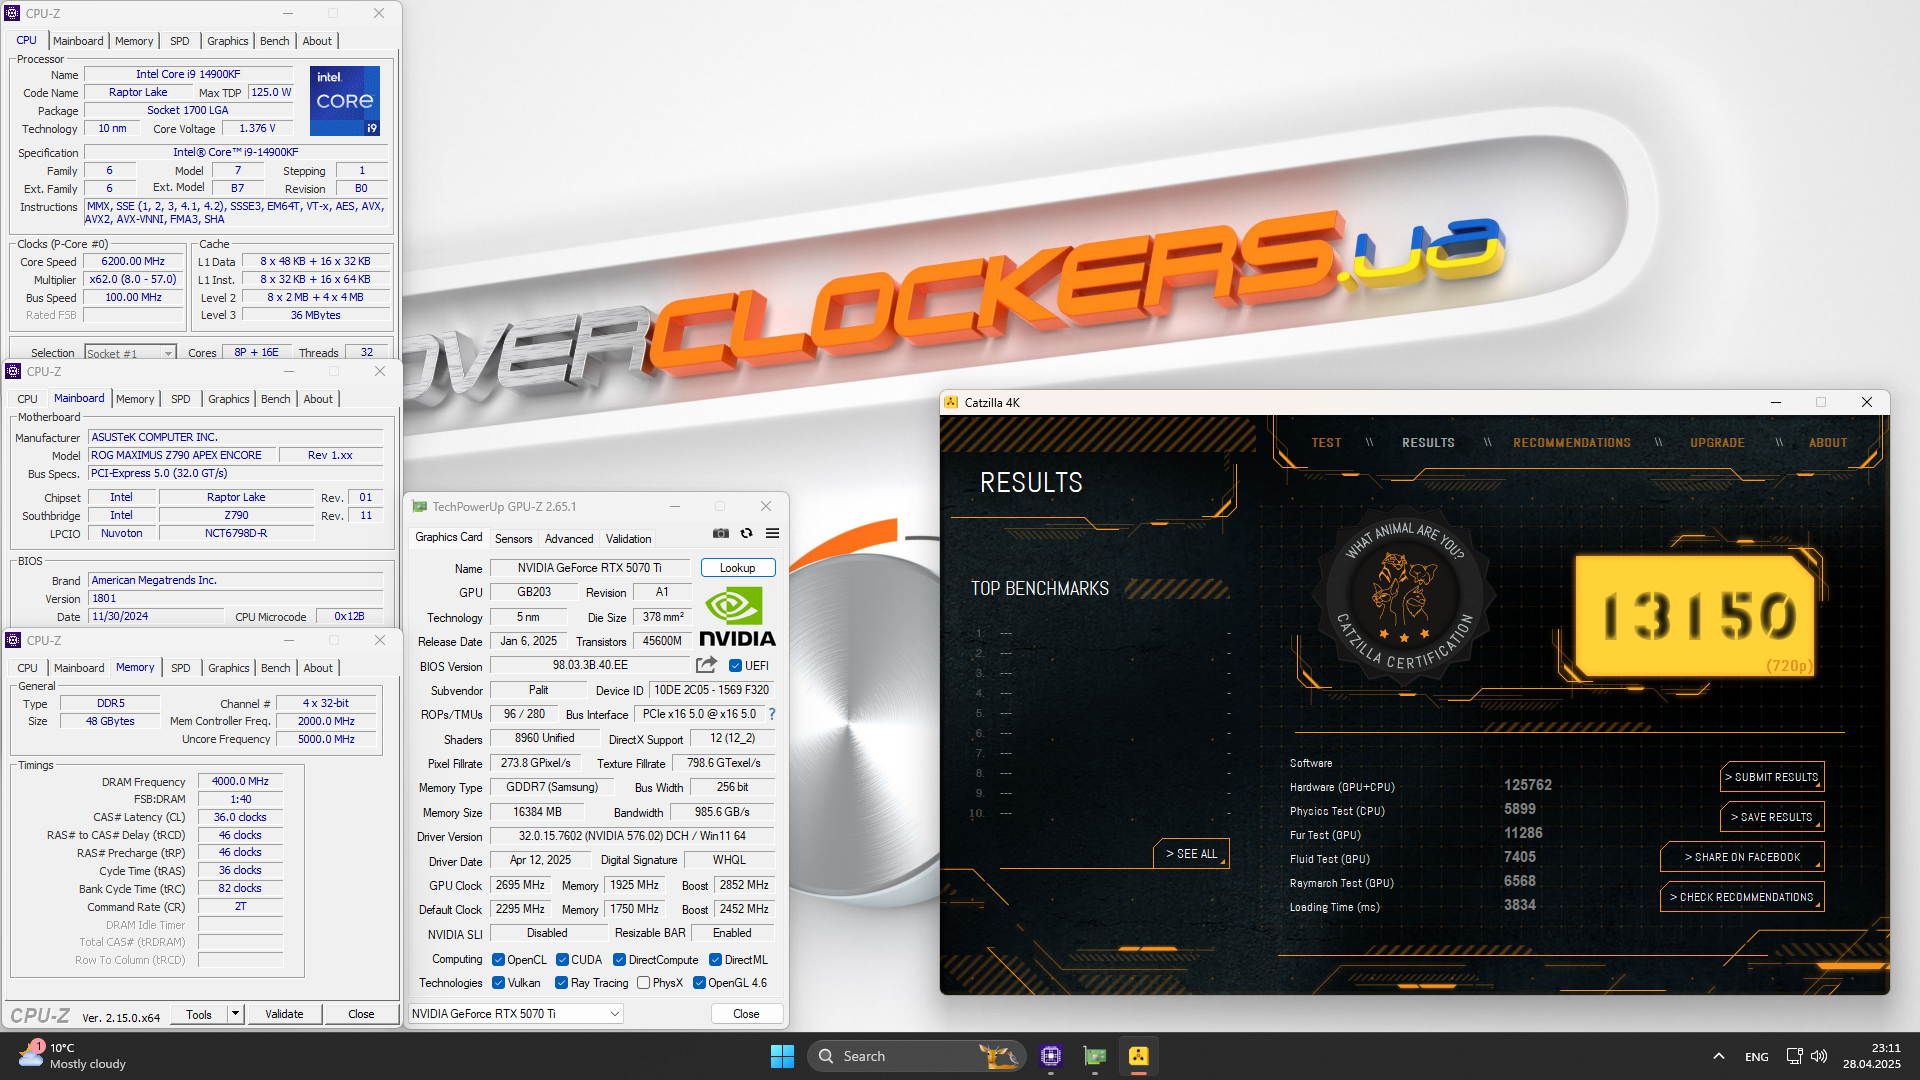Switch to SPD tab in bottom CPU-Z window
The height and width of the screenshot is (1080, 1920).
coord(180,668)
